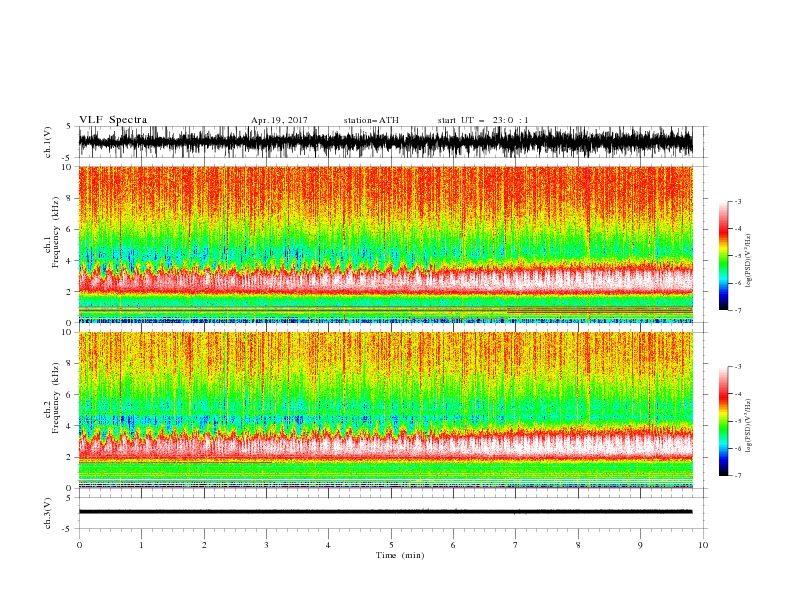Click tick label "9" on the Time axis

coord(640,545)
